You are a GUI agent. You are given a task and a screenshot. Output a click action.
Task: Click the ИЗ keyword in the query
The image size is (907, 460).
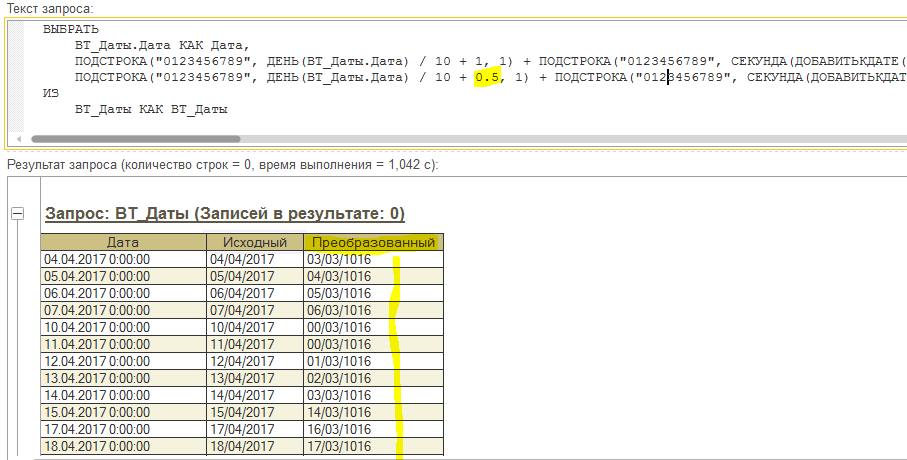(51, 93)
